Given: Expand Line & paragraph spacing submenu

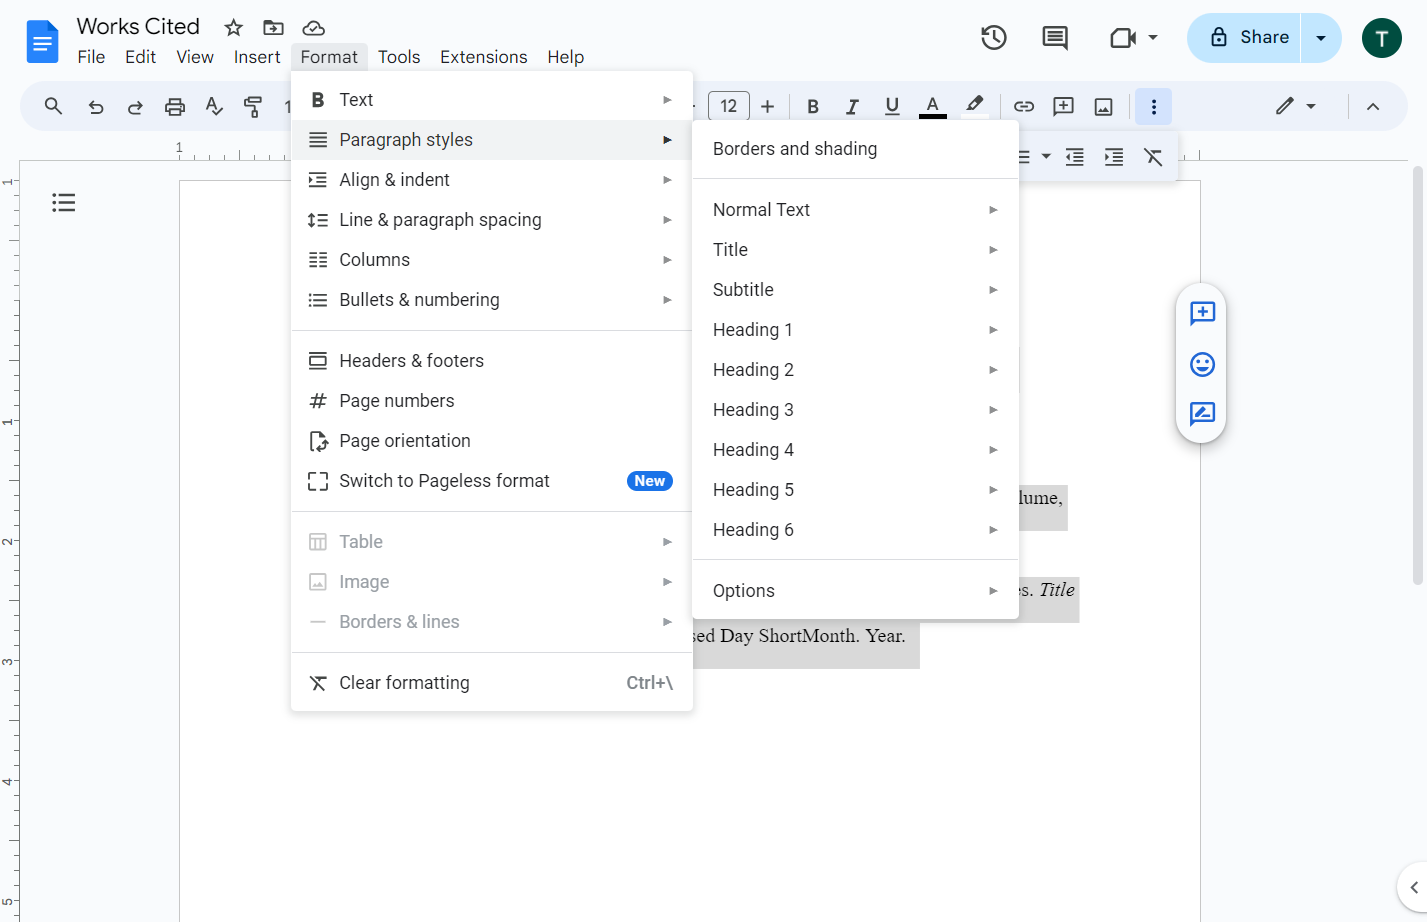Looking at the screenshot, I should coord(492,220).
